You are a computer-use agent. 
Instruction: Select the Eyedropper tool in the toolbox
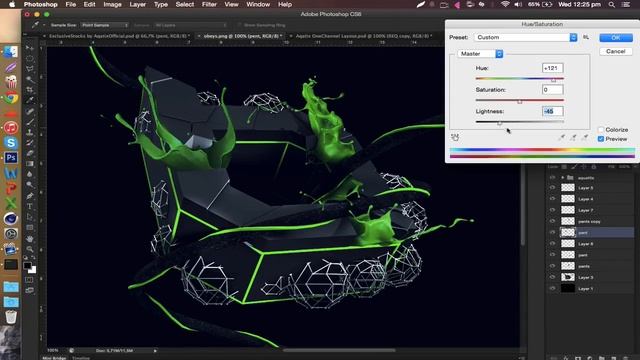pos(30,100)
